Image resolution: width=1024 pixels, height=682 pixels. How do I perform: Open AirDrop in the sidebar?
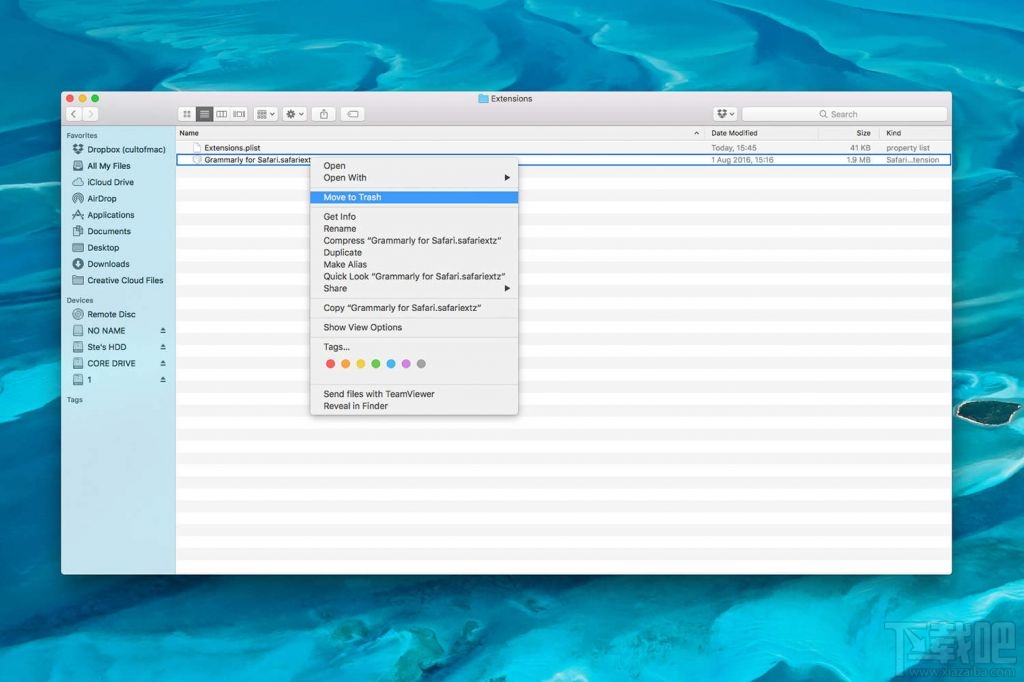(101, 199)
